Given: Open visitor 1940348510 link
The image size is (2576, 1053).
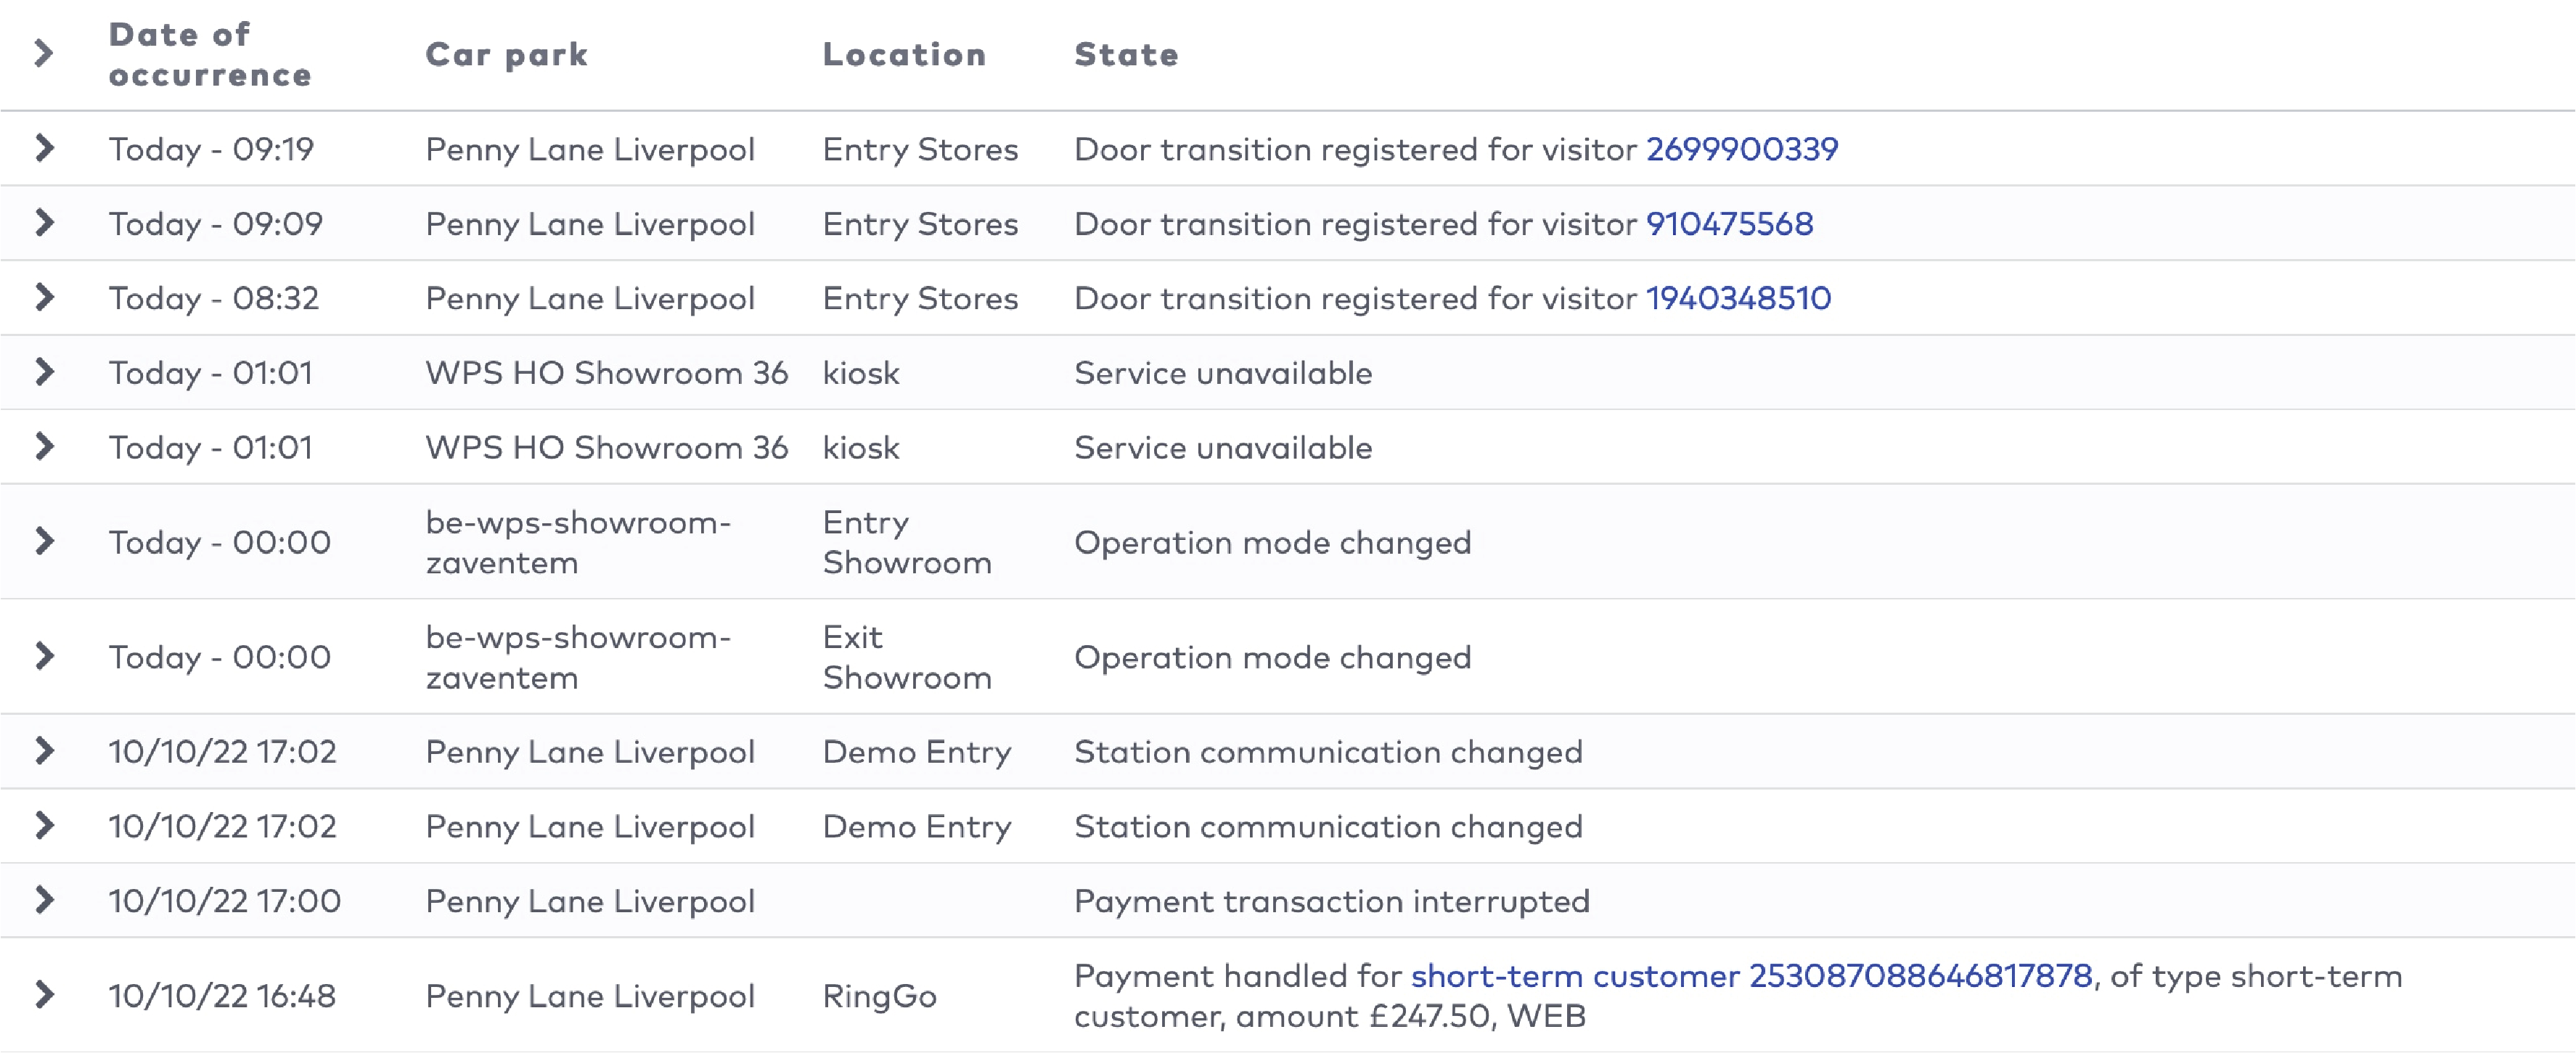Looking at the screenshot, I should click(x=1738, y=298).
